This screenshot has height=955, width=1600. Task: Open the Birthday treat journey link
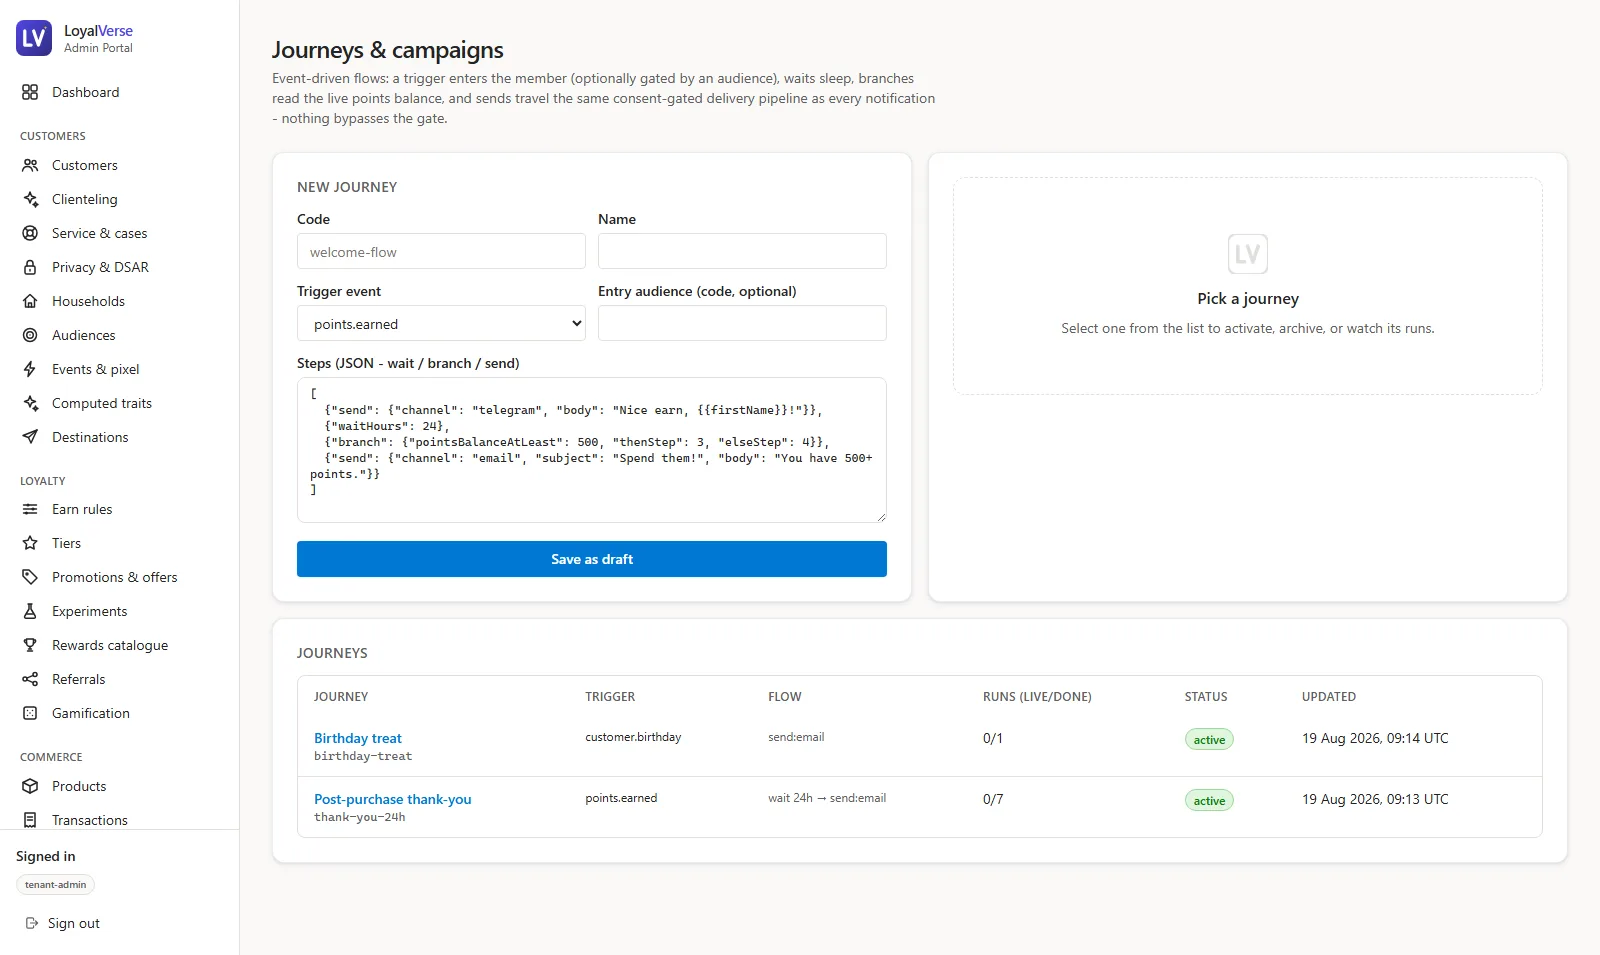358,738
